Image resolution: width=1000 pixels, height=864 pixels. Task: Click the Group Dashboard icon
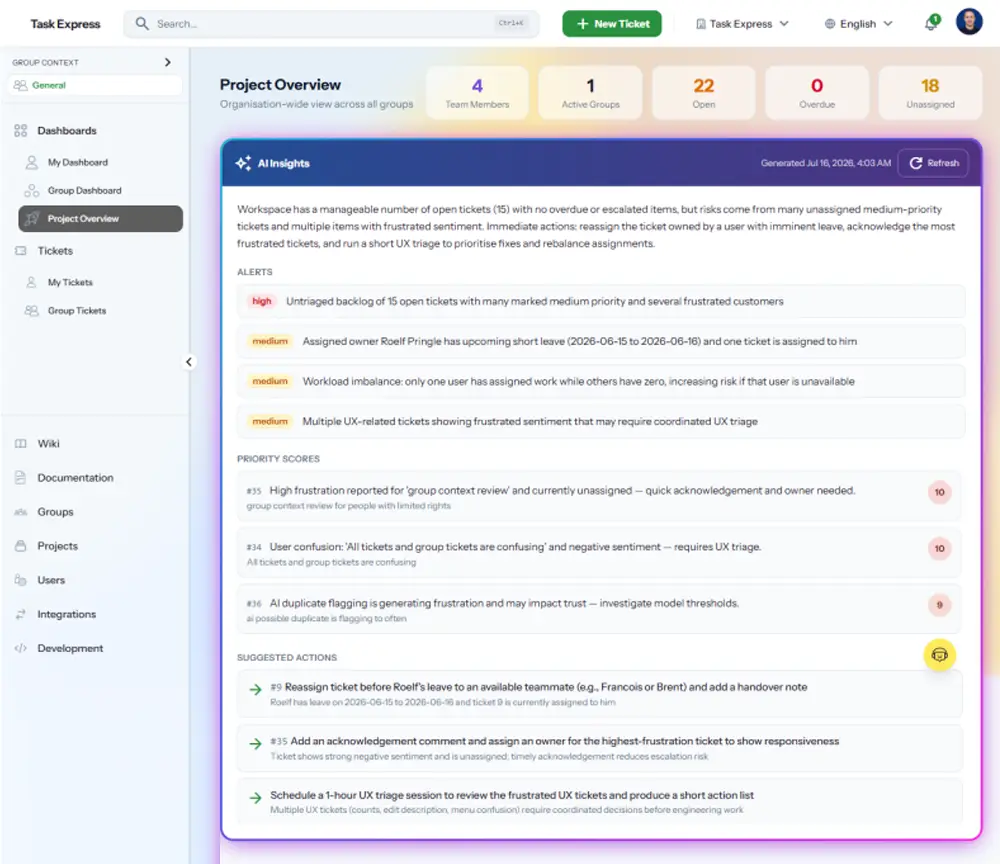coord(31,191)
